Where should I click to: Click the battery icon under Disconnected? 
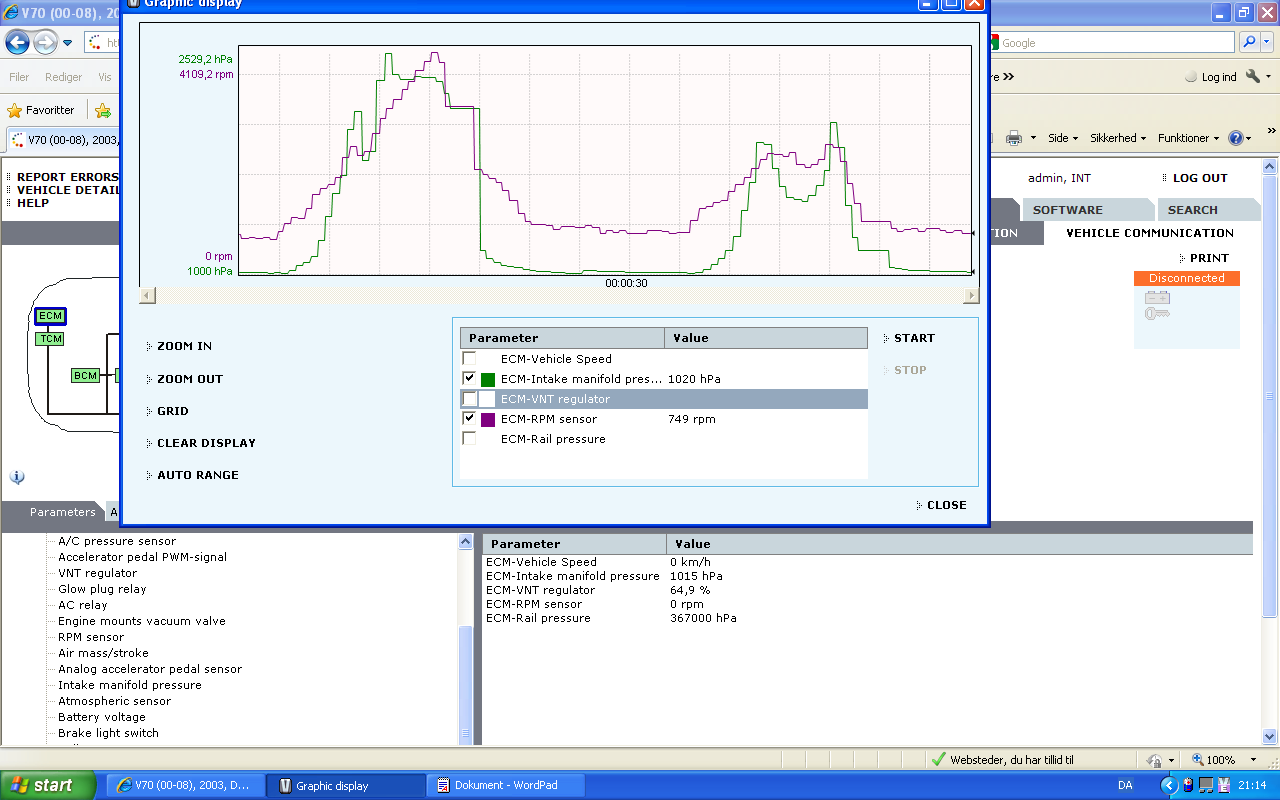pyautogui.click(x=1157, y=297)
